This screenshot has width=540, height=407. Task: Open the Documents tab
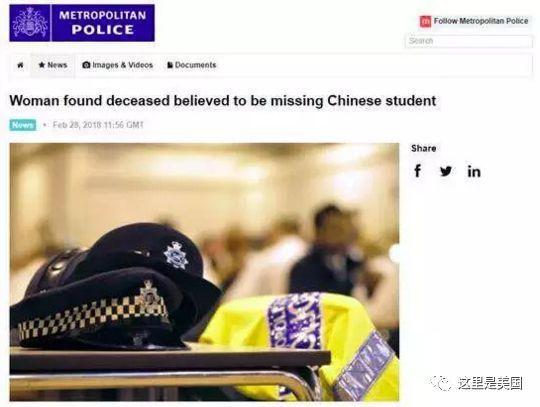(191, 65)
